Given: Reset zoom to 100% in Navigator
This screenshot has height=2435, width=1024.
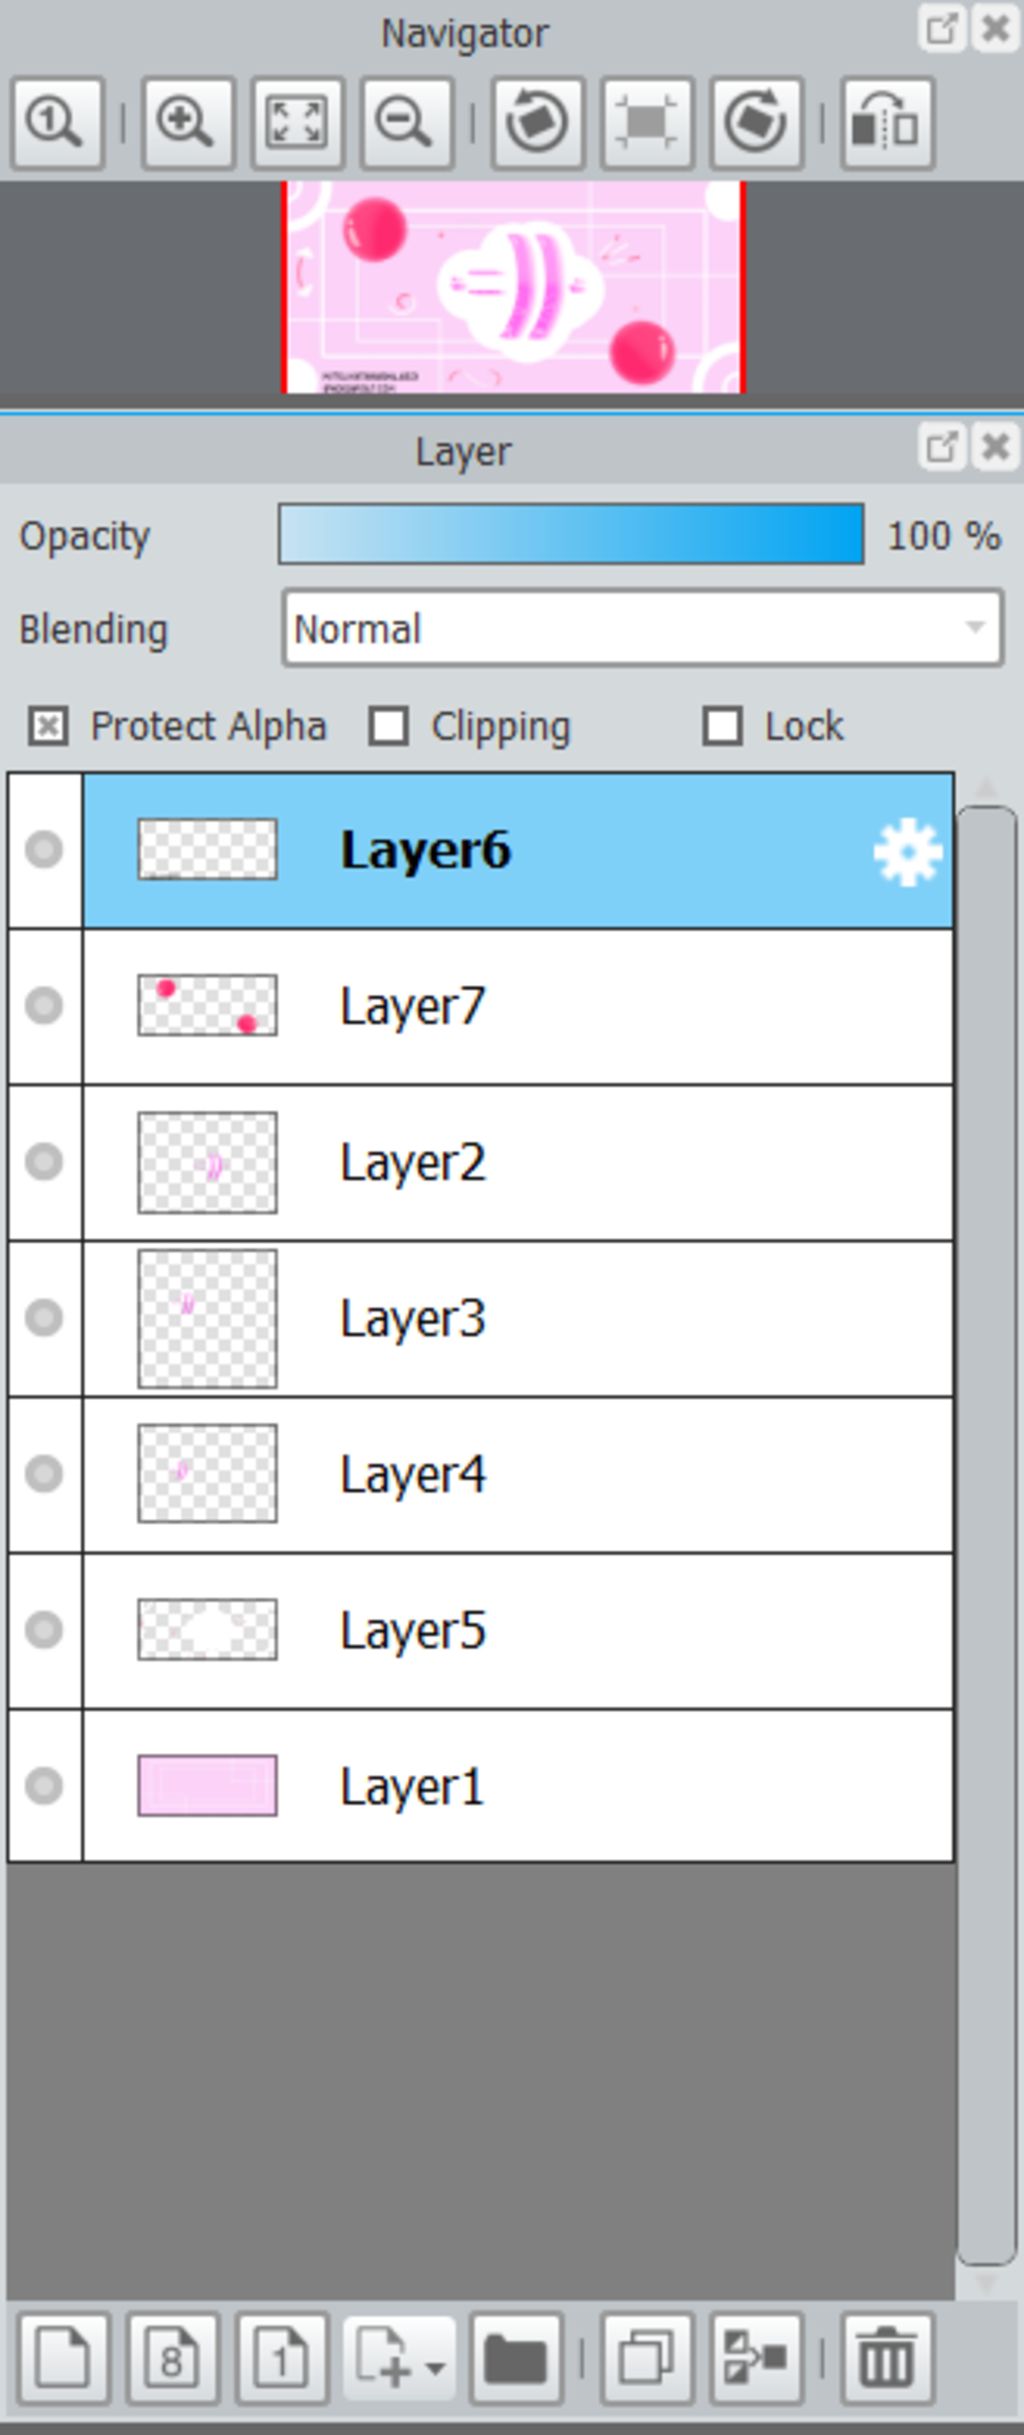Looking at the screenshot, I should (57, 122).
